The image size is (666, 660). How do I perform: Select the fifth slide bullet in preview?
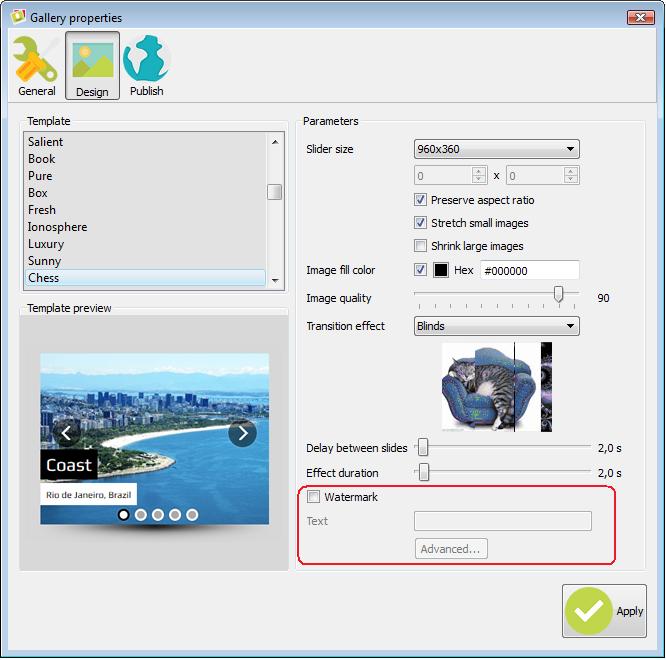pyautogui.click(x=192, y=515)
